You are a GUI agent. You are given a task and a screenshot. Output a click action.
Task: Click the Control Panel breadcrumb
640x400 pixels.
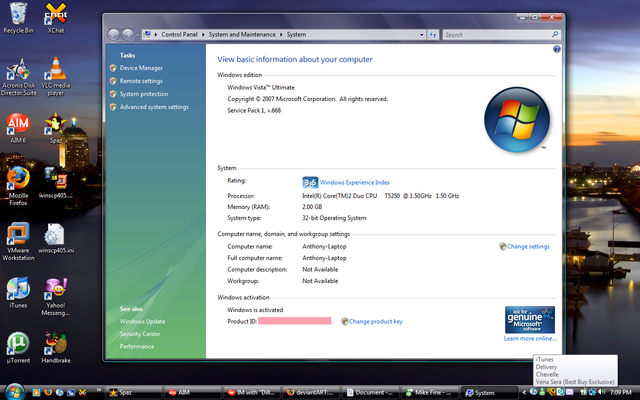[179, 35]
